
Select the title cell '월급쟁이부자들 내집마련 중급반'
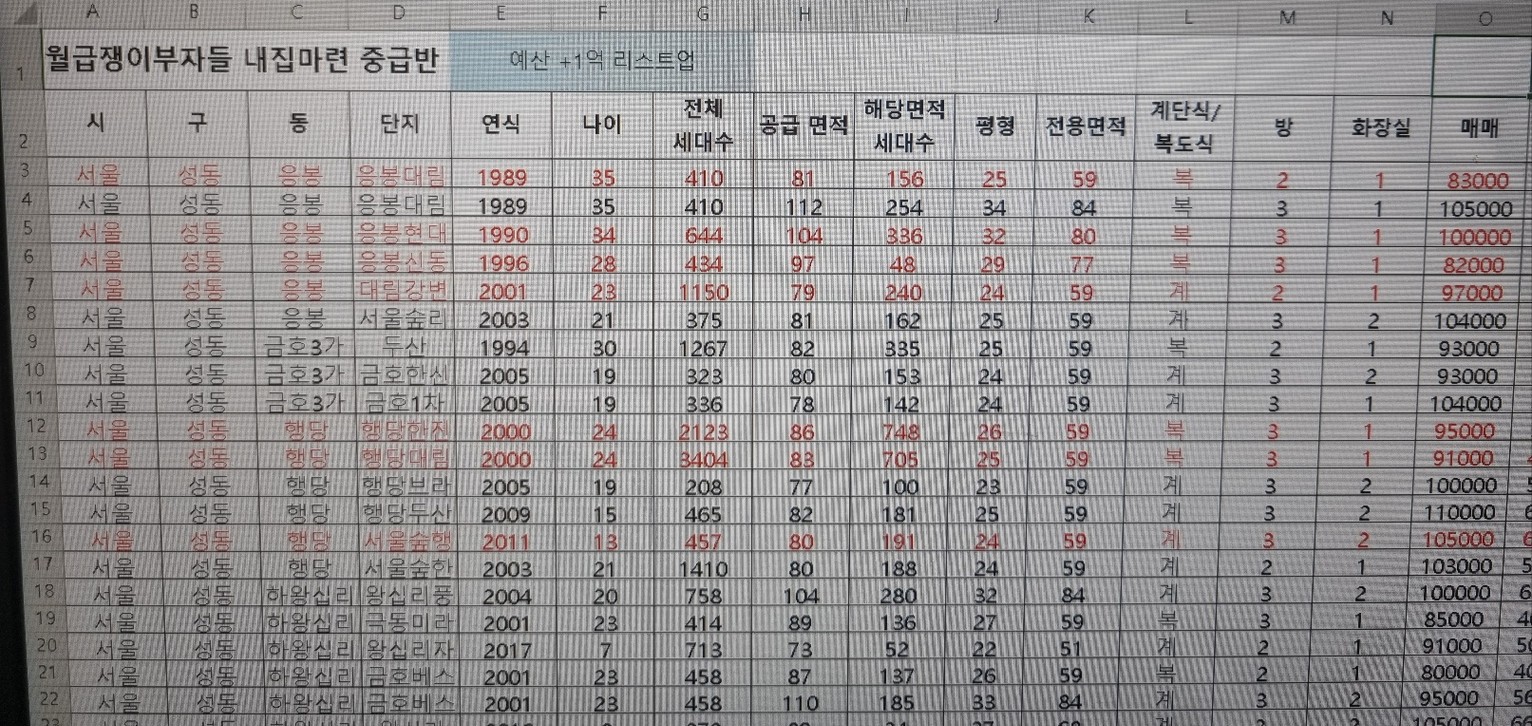click(243, 62)
